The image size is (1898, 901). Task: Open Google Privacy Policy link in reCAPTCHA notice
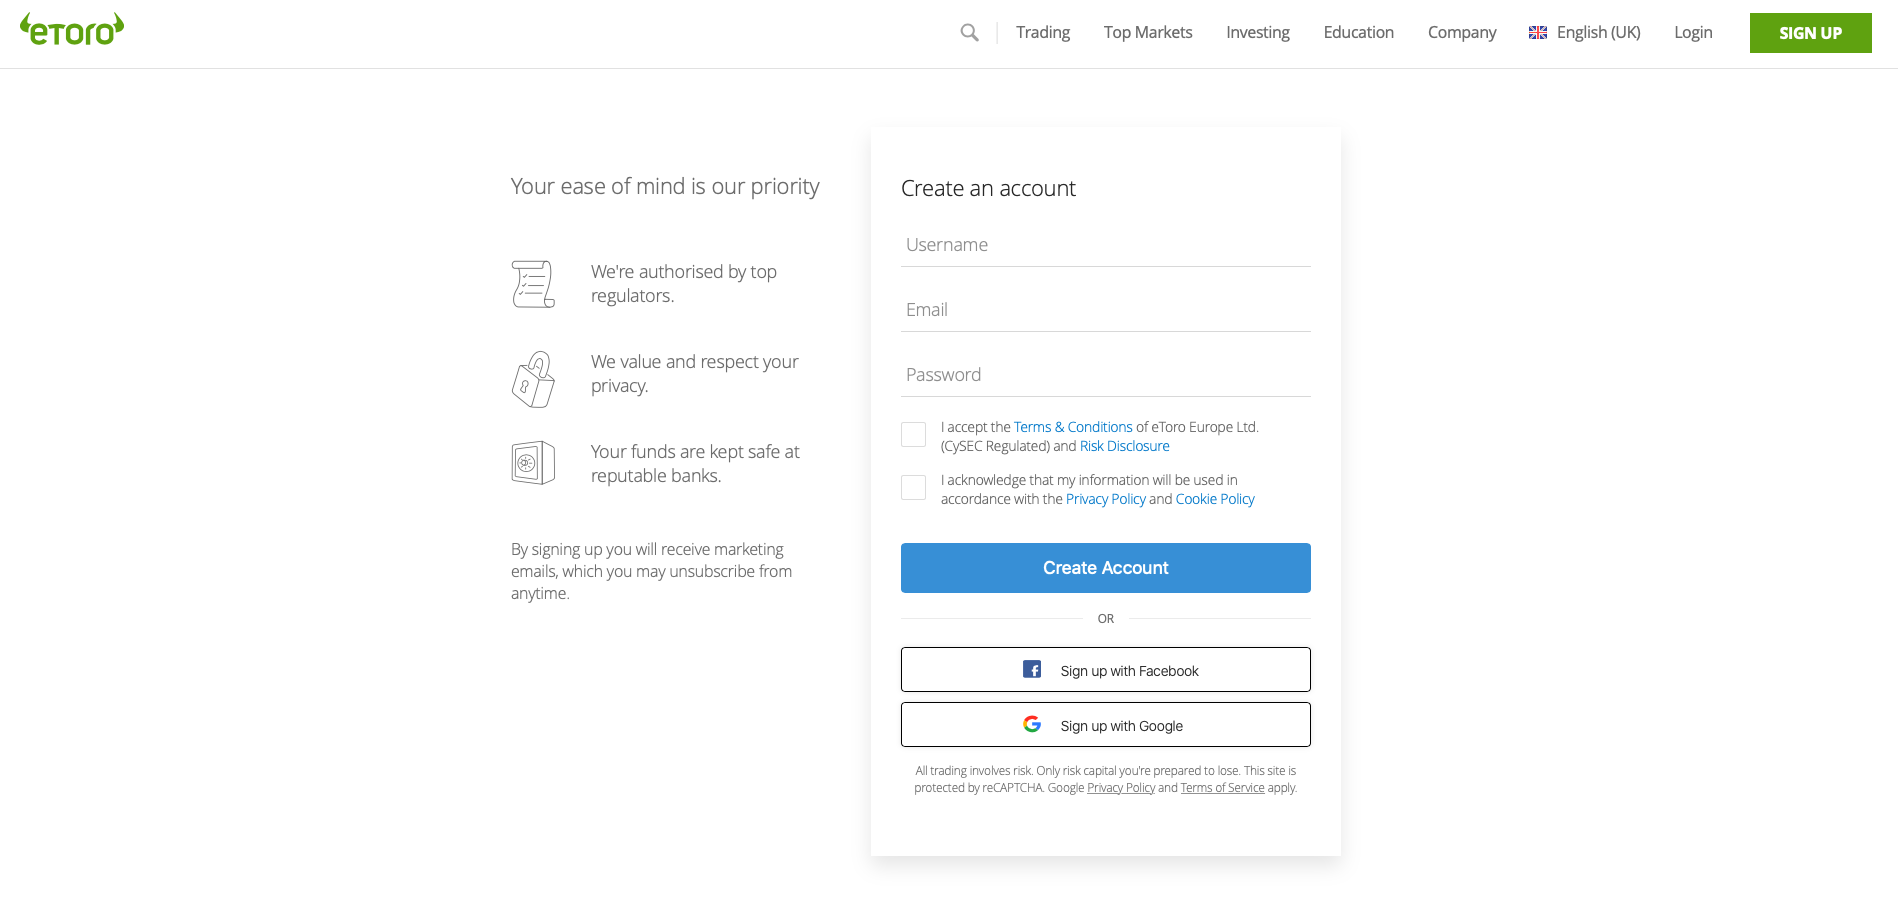click(1121, 788)
